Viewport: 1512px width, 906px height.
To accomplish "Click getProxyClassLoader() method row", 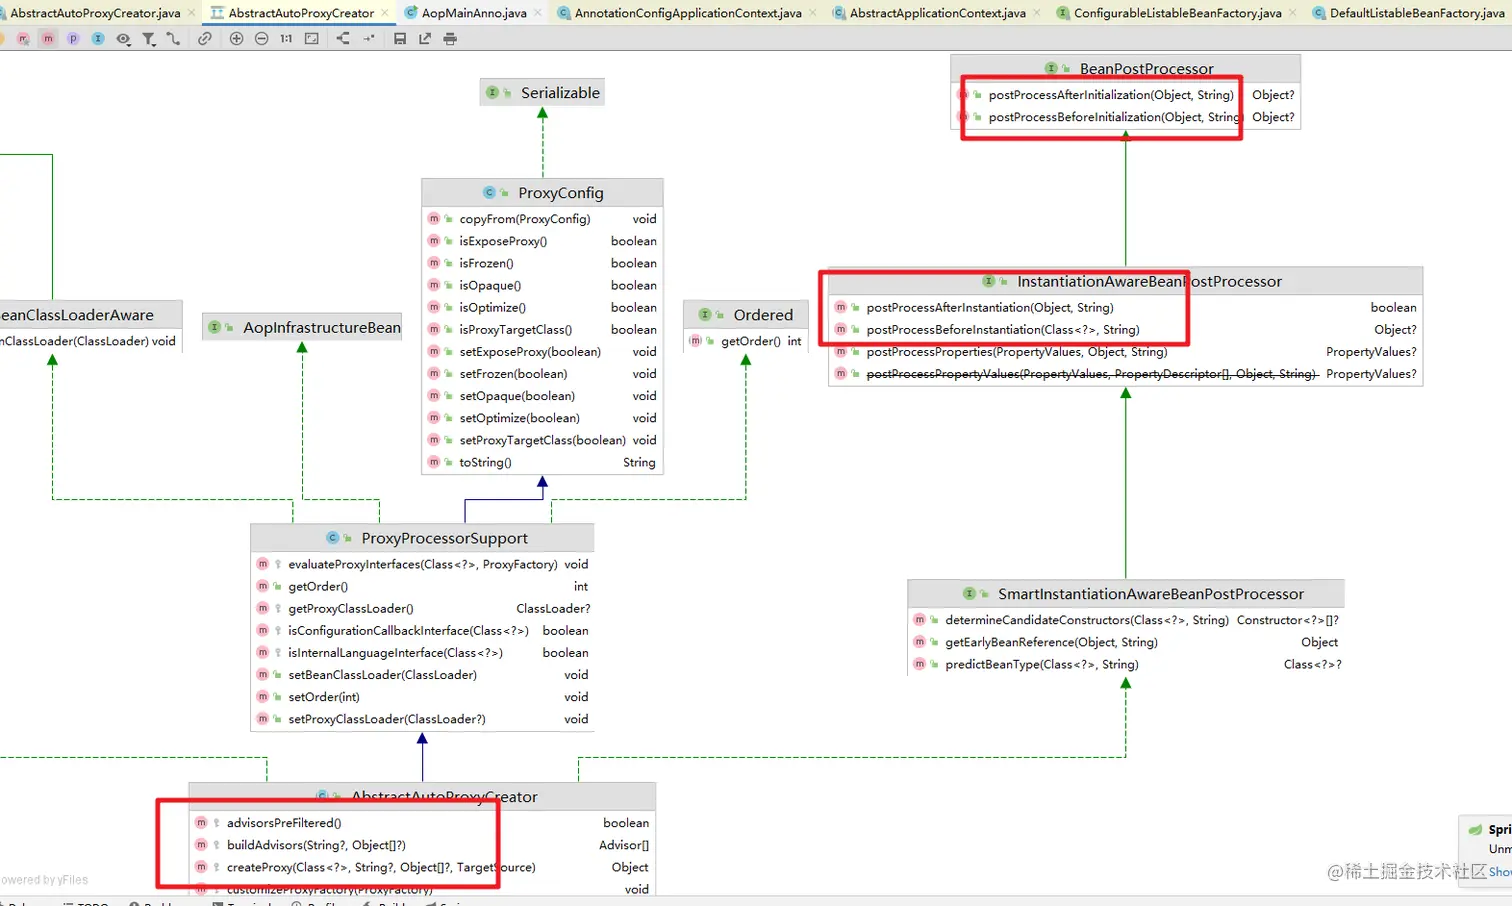I will click(422, 608).
